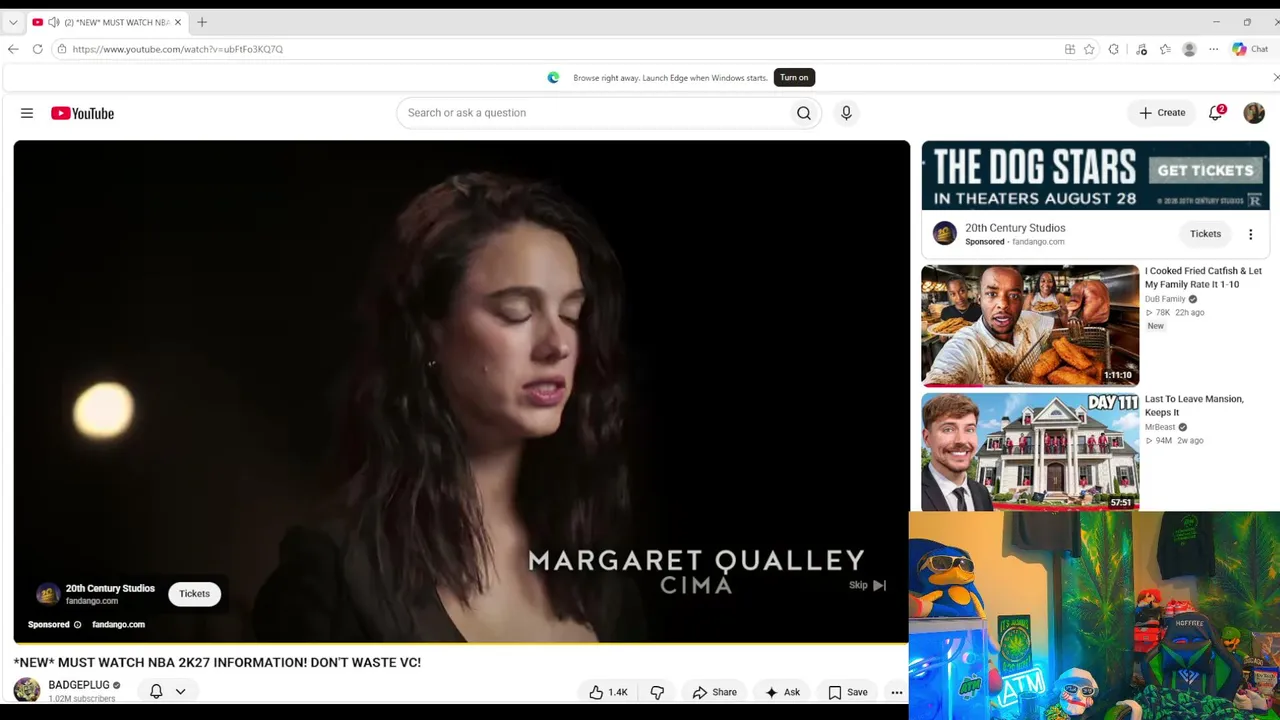Open the YouTube hamburger guide menu
Image resolution: width=1280 pixels, height=720 pixels.
point(27,113)
